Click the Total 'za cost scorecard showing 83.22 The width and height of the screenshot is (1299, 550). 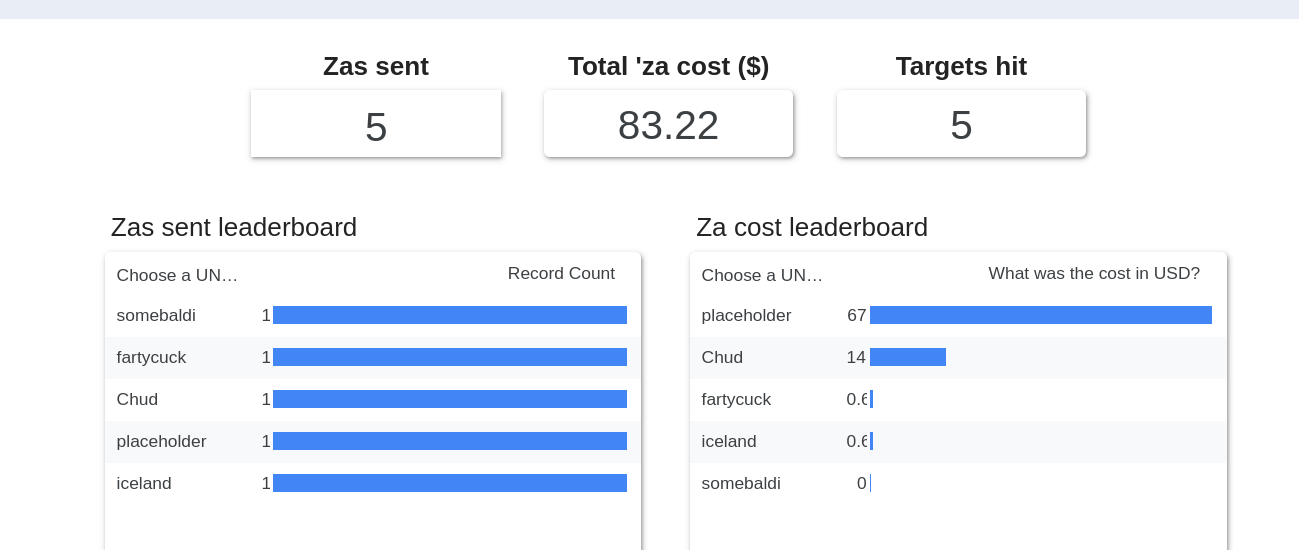click(668, 125)
